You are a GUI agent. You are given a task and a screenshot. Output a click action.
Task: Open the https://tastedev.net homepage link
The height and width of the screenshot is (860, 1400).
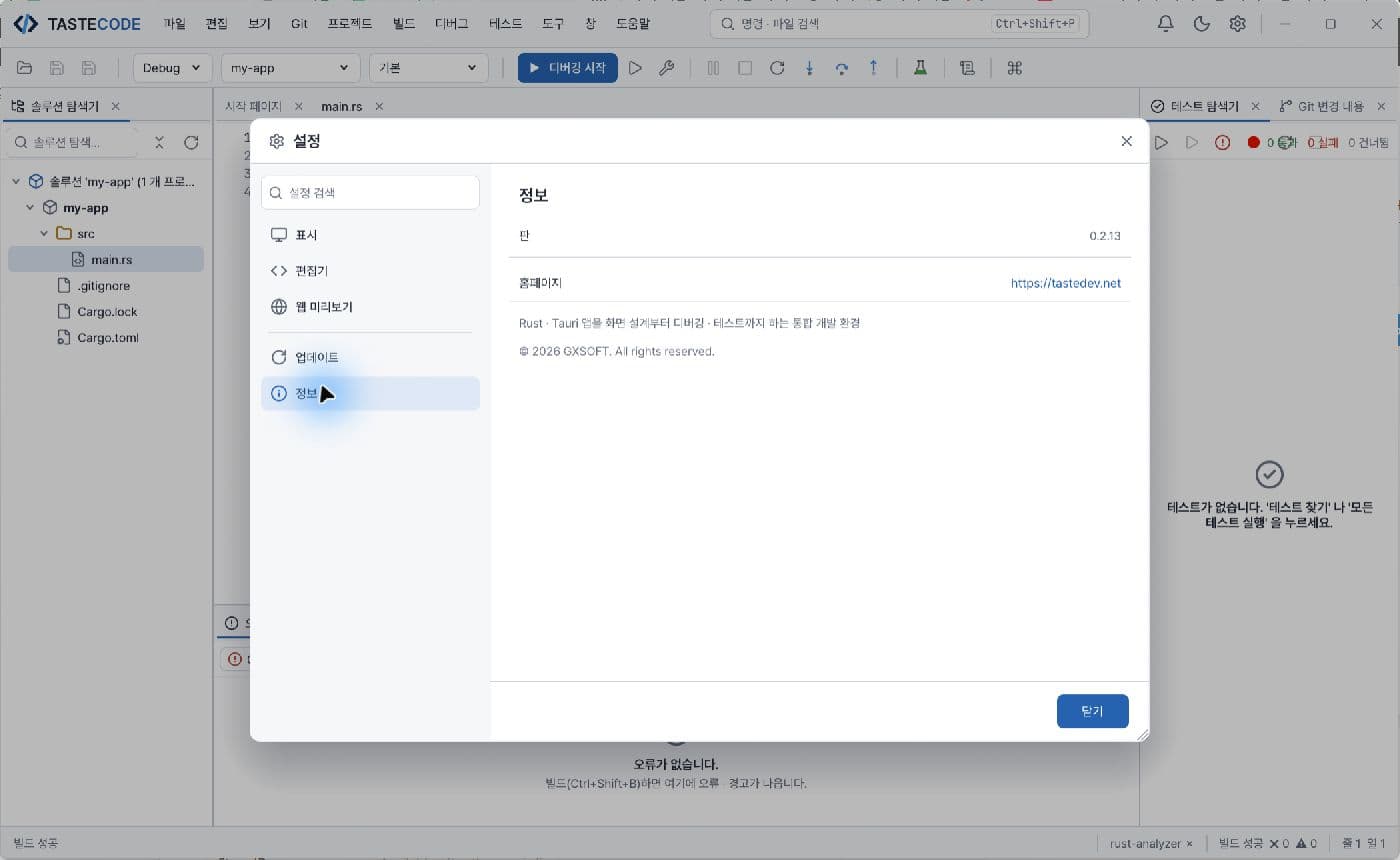(x=1066, y=283)
